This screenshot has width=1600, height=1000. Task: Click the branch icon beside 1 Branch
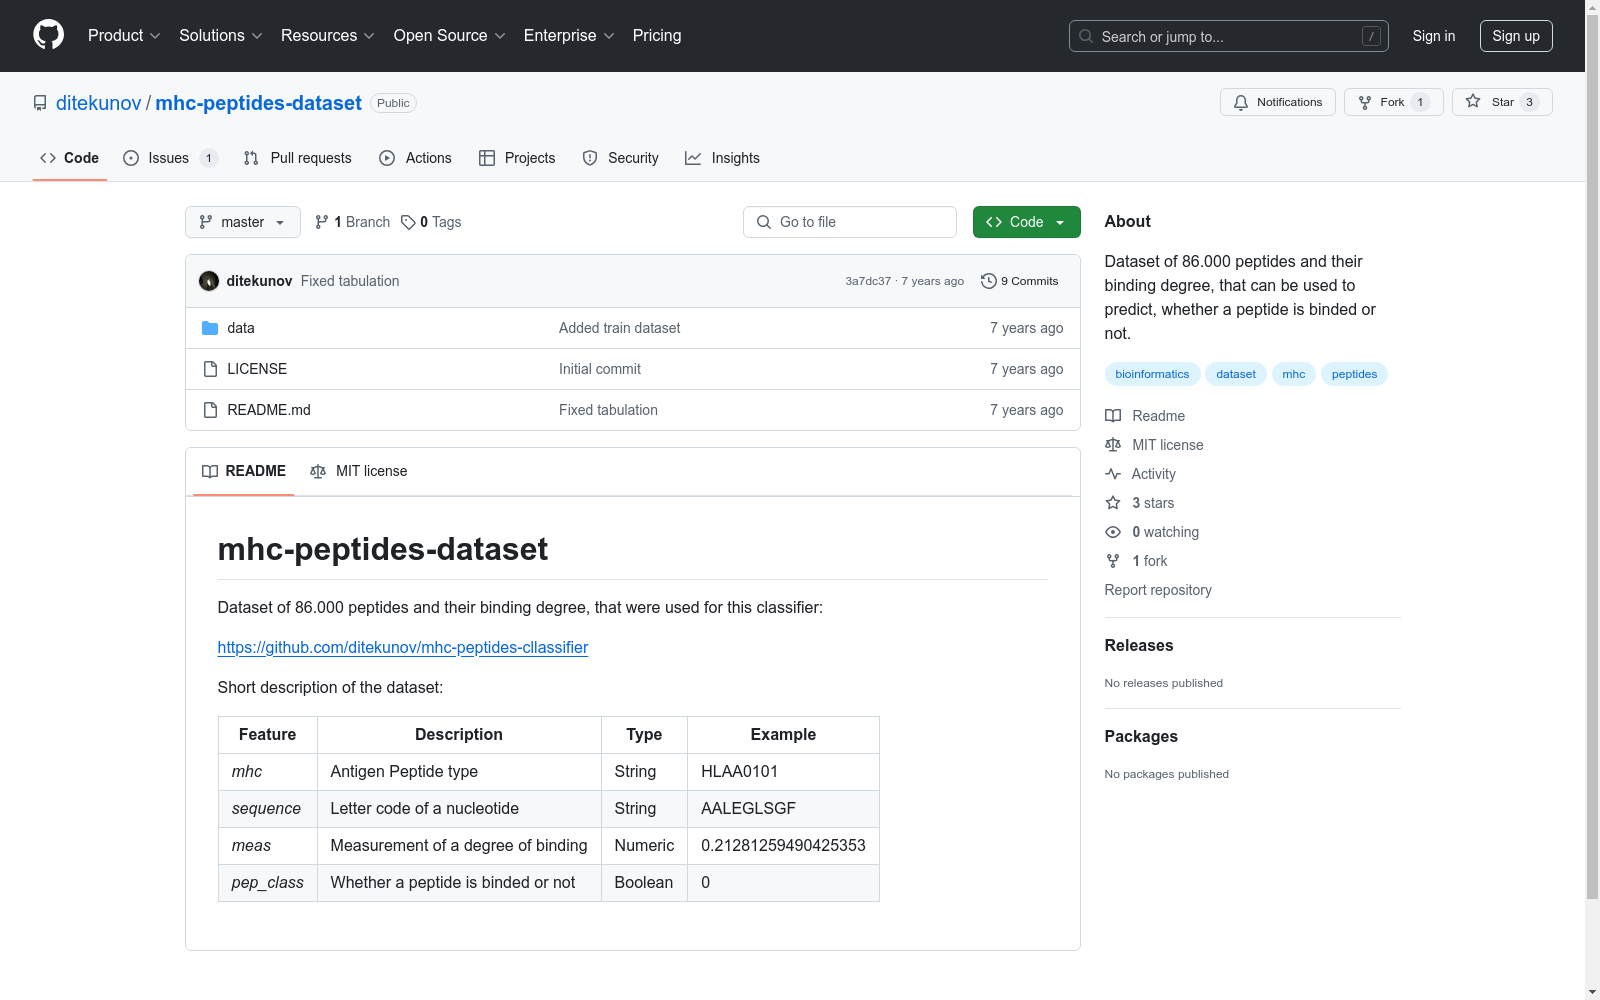pos(322,222)
